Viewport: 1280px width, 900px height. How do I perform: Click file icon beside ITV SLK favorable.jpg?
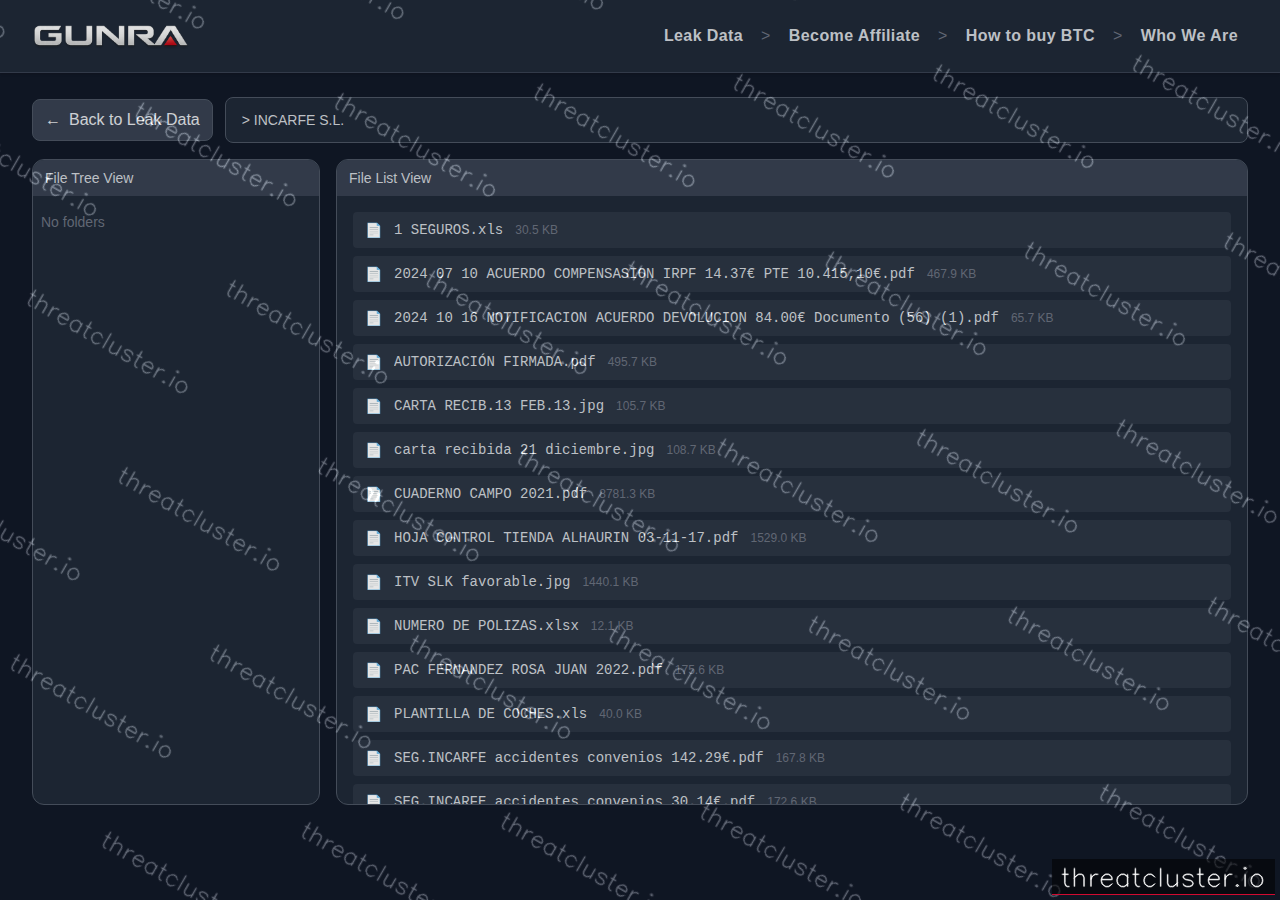click(374, 582)
